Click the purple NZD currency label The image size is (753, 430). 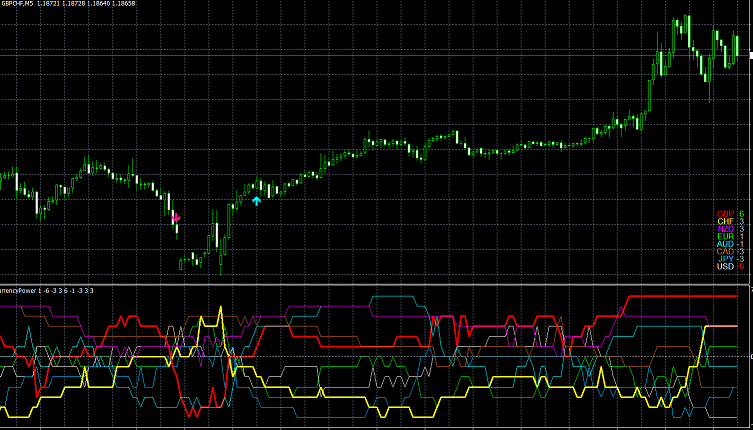726,229
